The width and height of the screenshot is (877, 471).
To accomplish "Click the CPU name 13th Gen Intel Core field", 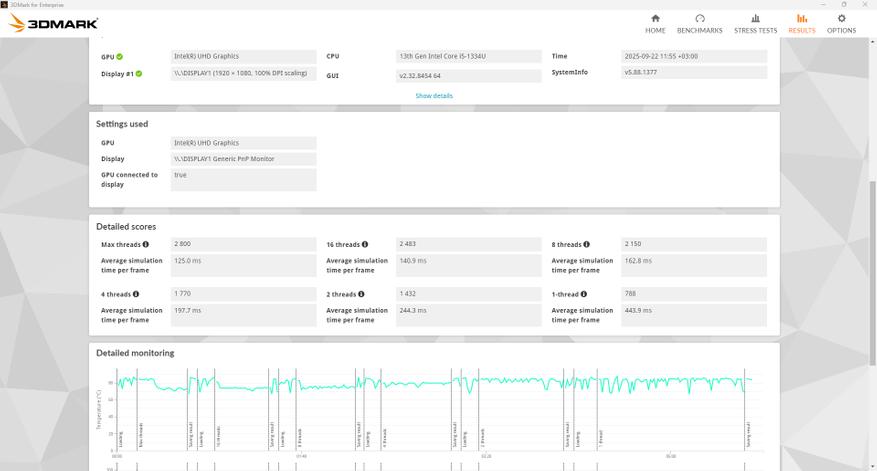I will pos(469,56).
